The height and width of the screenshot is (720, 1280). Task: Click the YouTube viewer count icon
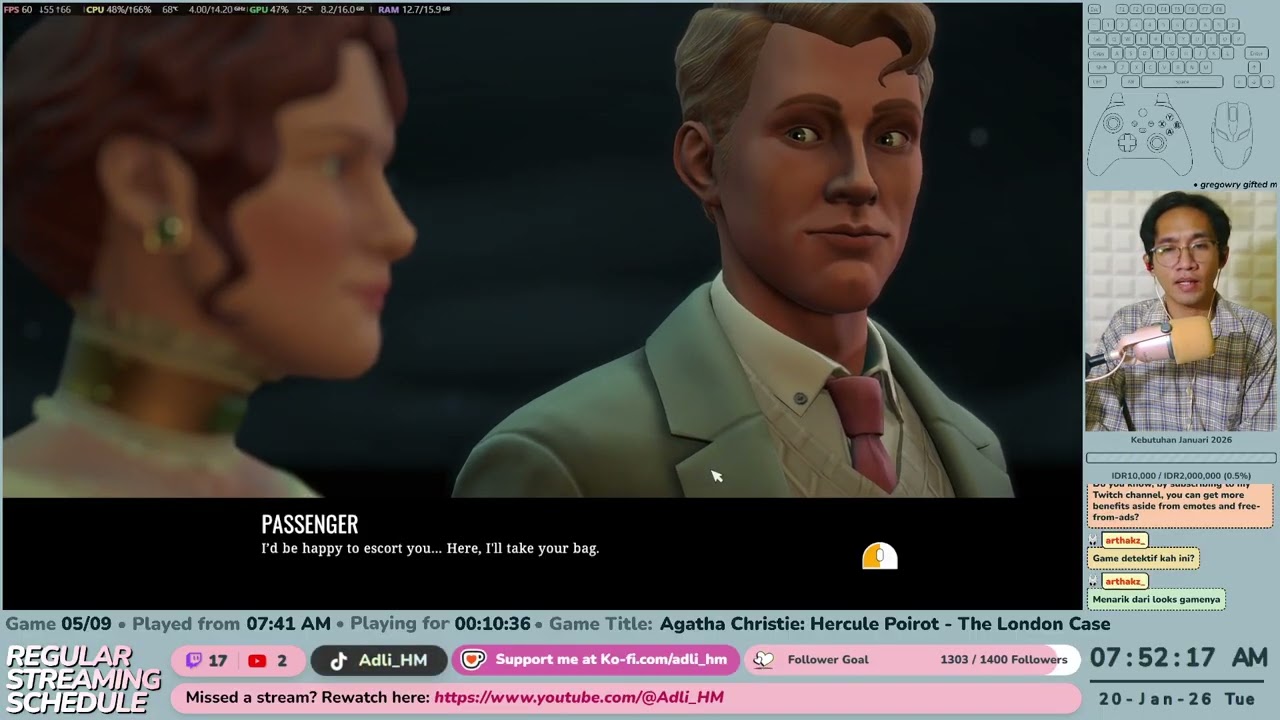257,660
